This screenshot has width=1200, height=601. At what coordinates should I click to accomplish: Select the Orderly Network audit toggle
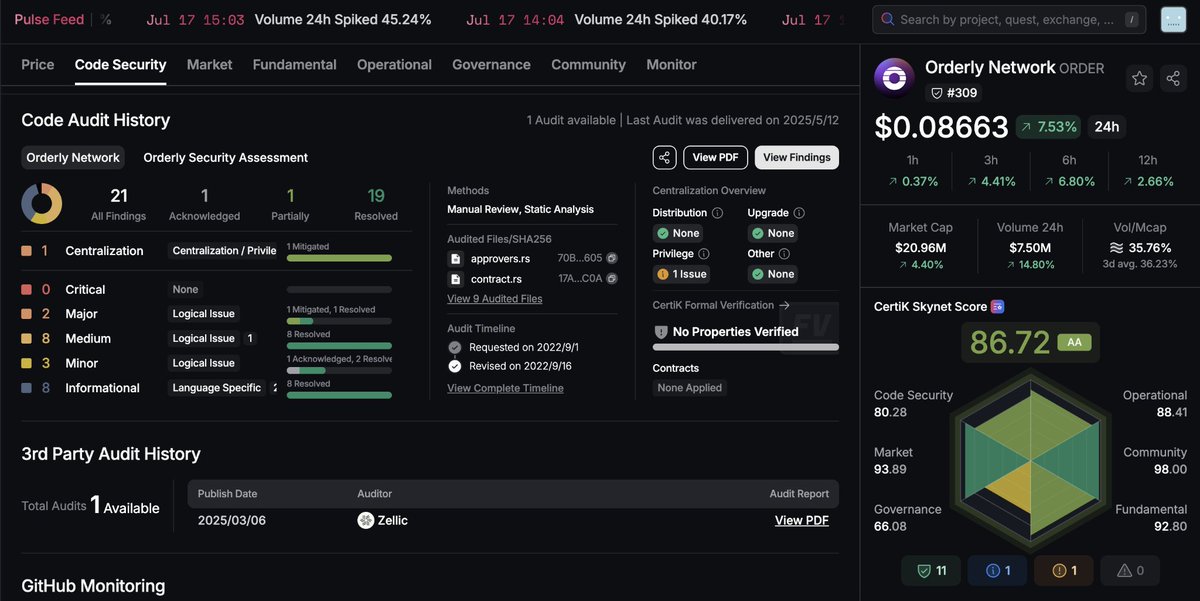73,158
